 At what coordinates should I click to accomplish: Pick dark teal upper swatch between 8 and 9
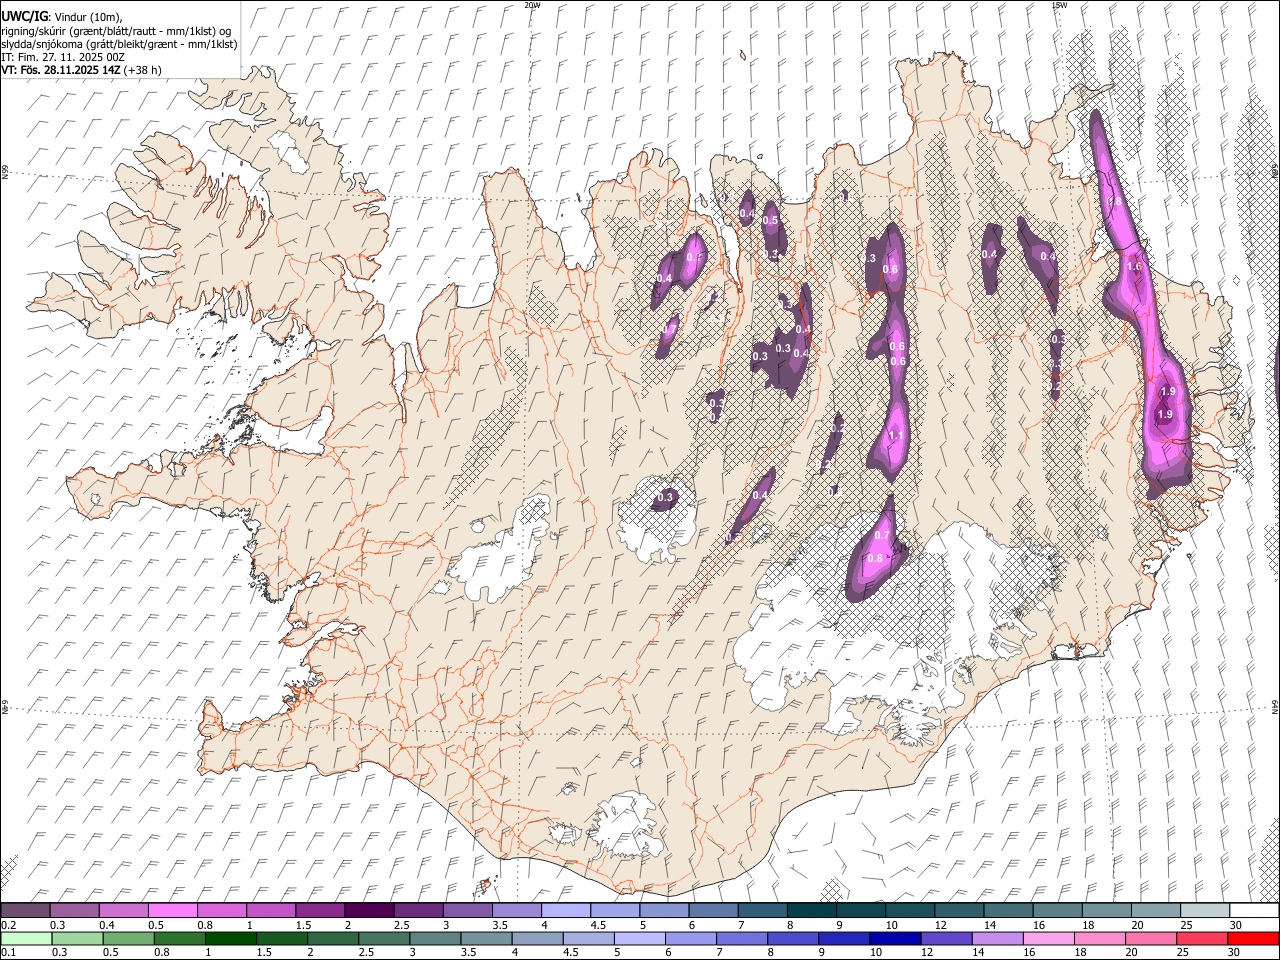point(810,911)
